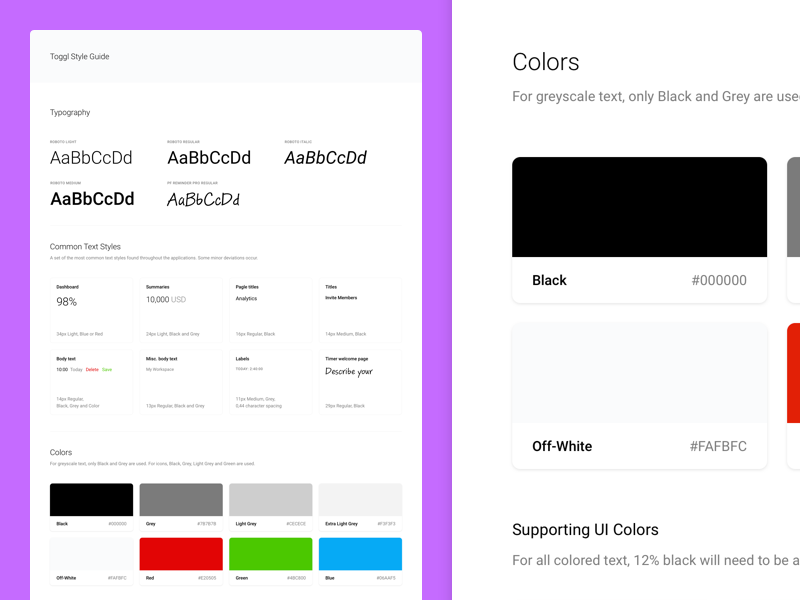Screen dimensions: 800x600
Task: Click the green Save text sample
Action: point(107,369)
